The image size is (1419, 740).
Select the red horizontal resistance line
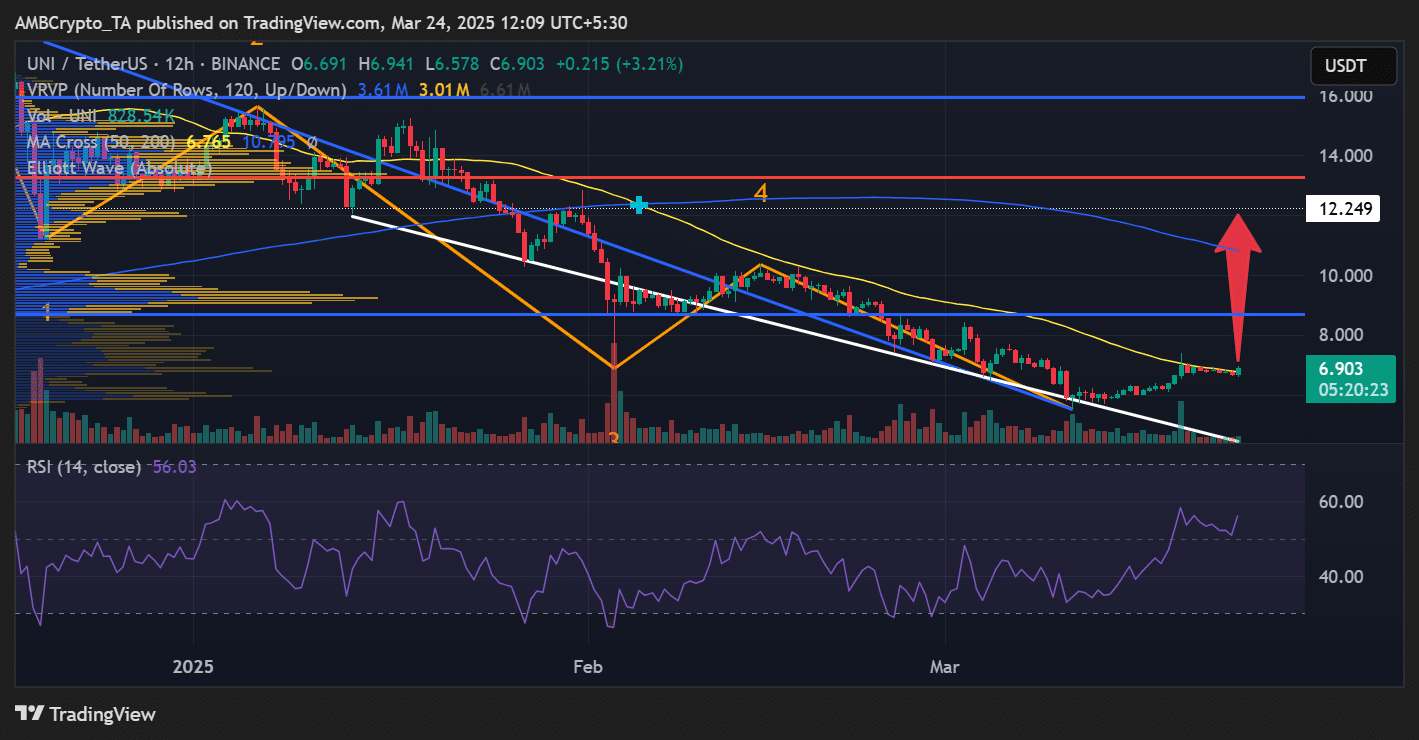[800, 177]
